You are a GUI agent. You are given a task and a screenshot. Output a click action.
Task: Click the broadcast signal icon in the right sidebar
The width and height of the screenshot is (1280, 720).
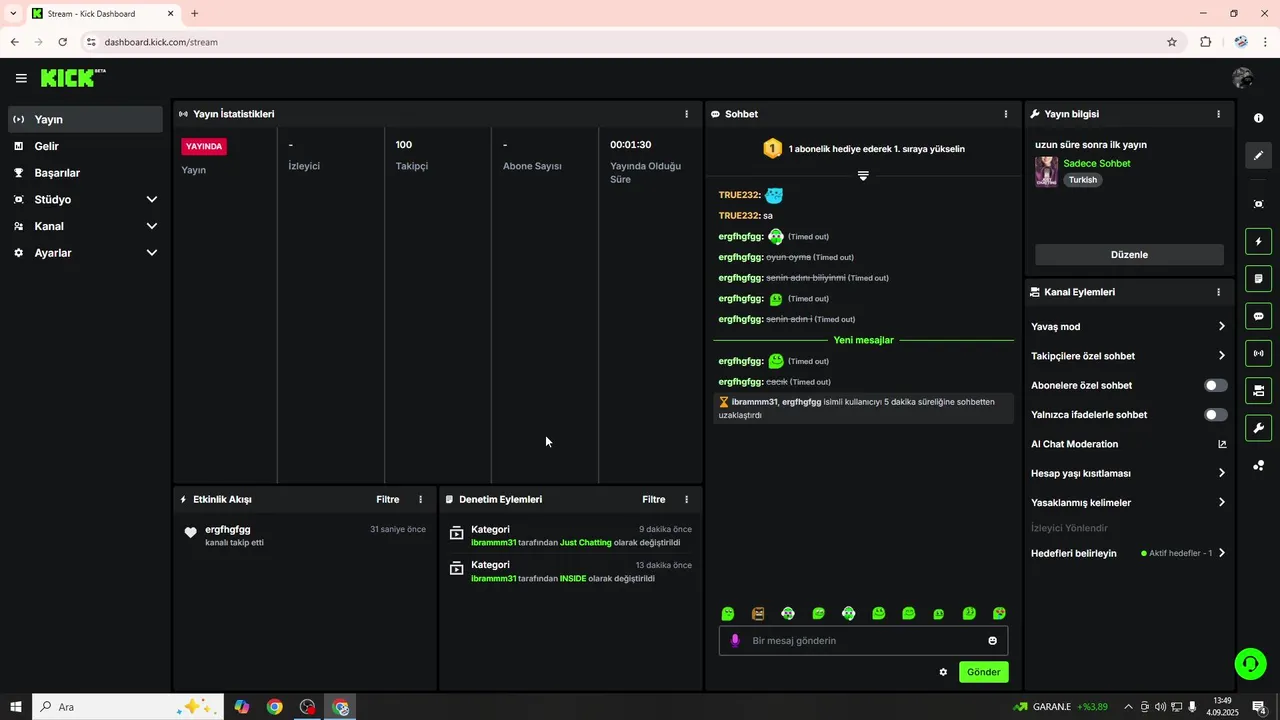pos(1258,353)
